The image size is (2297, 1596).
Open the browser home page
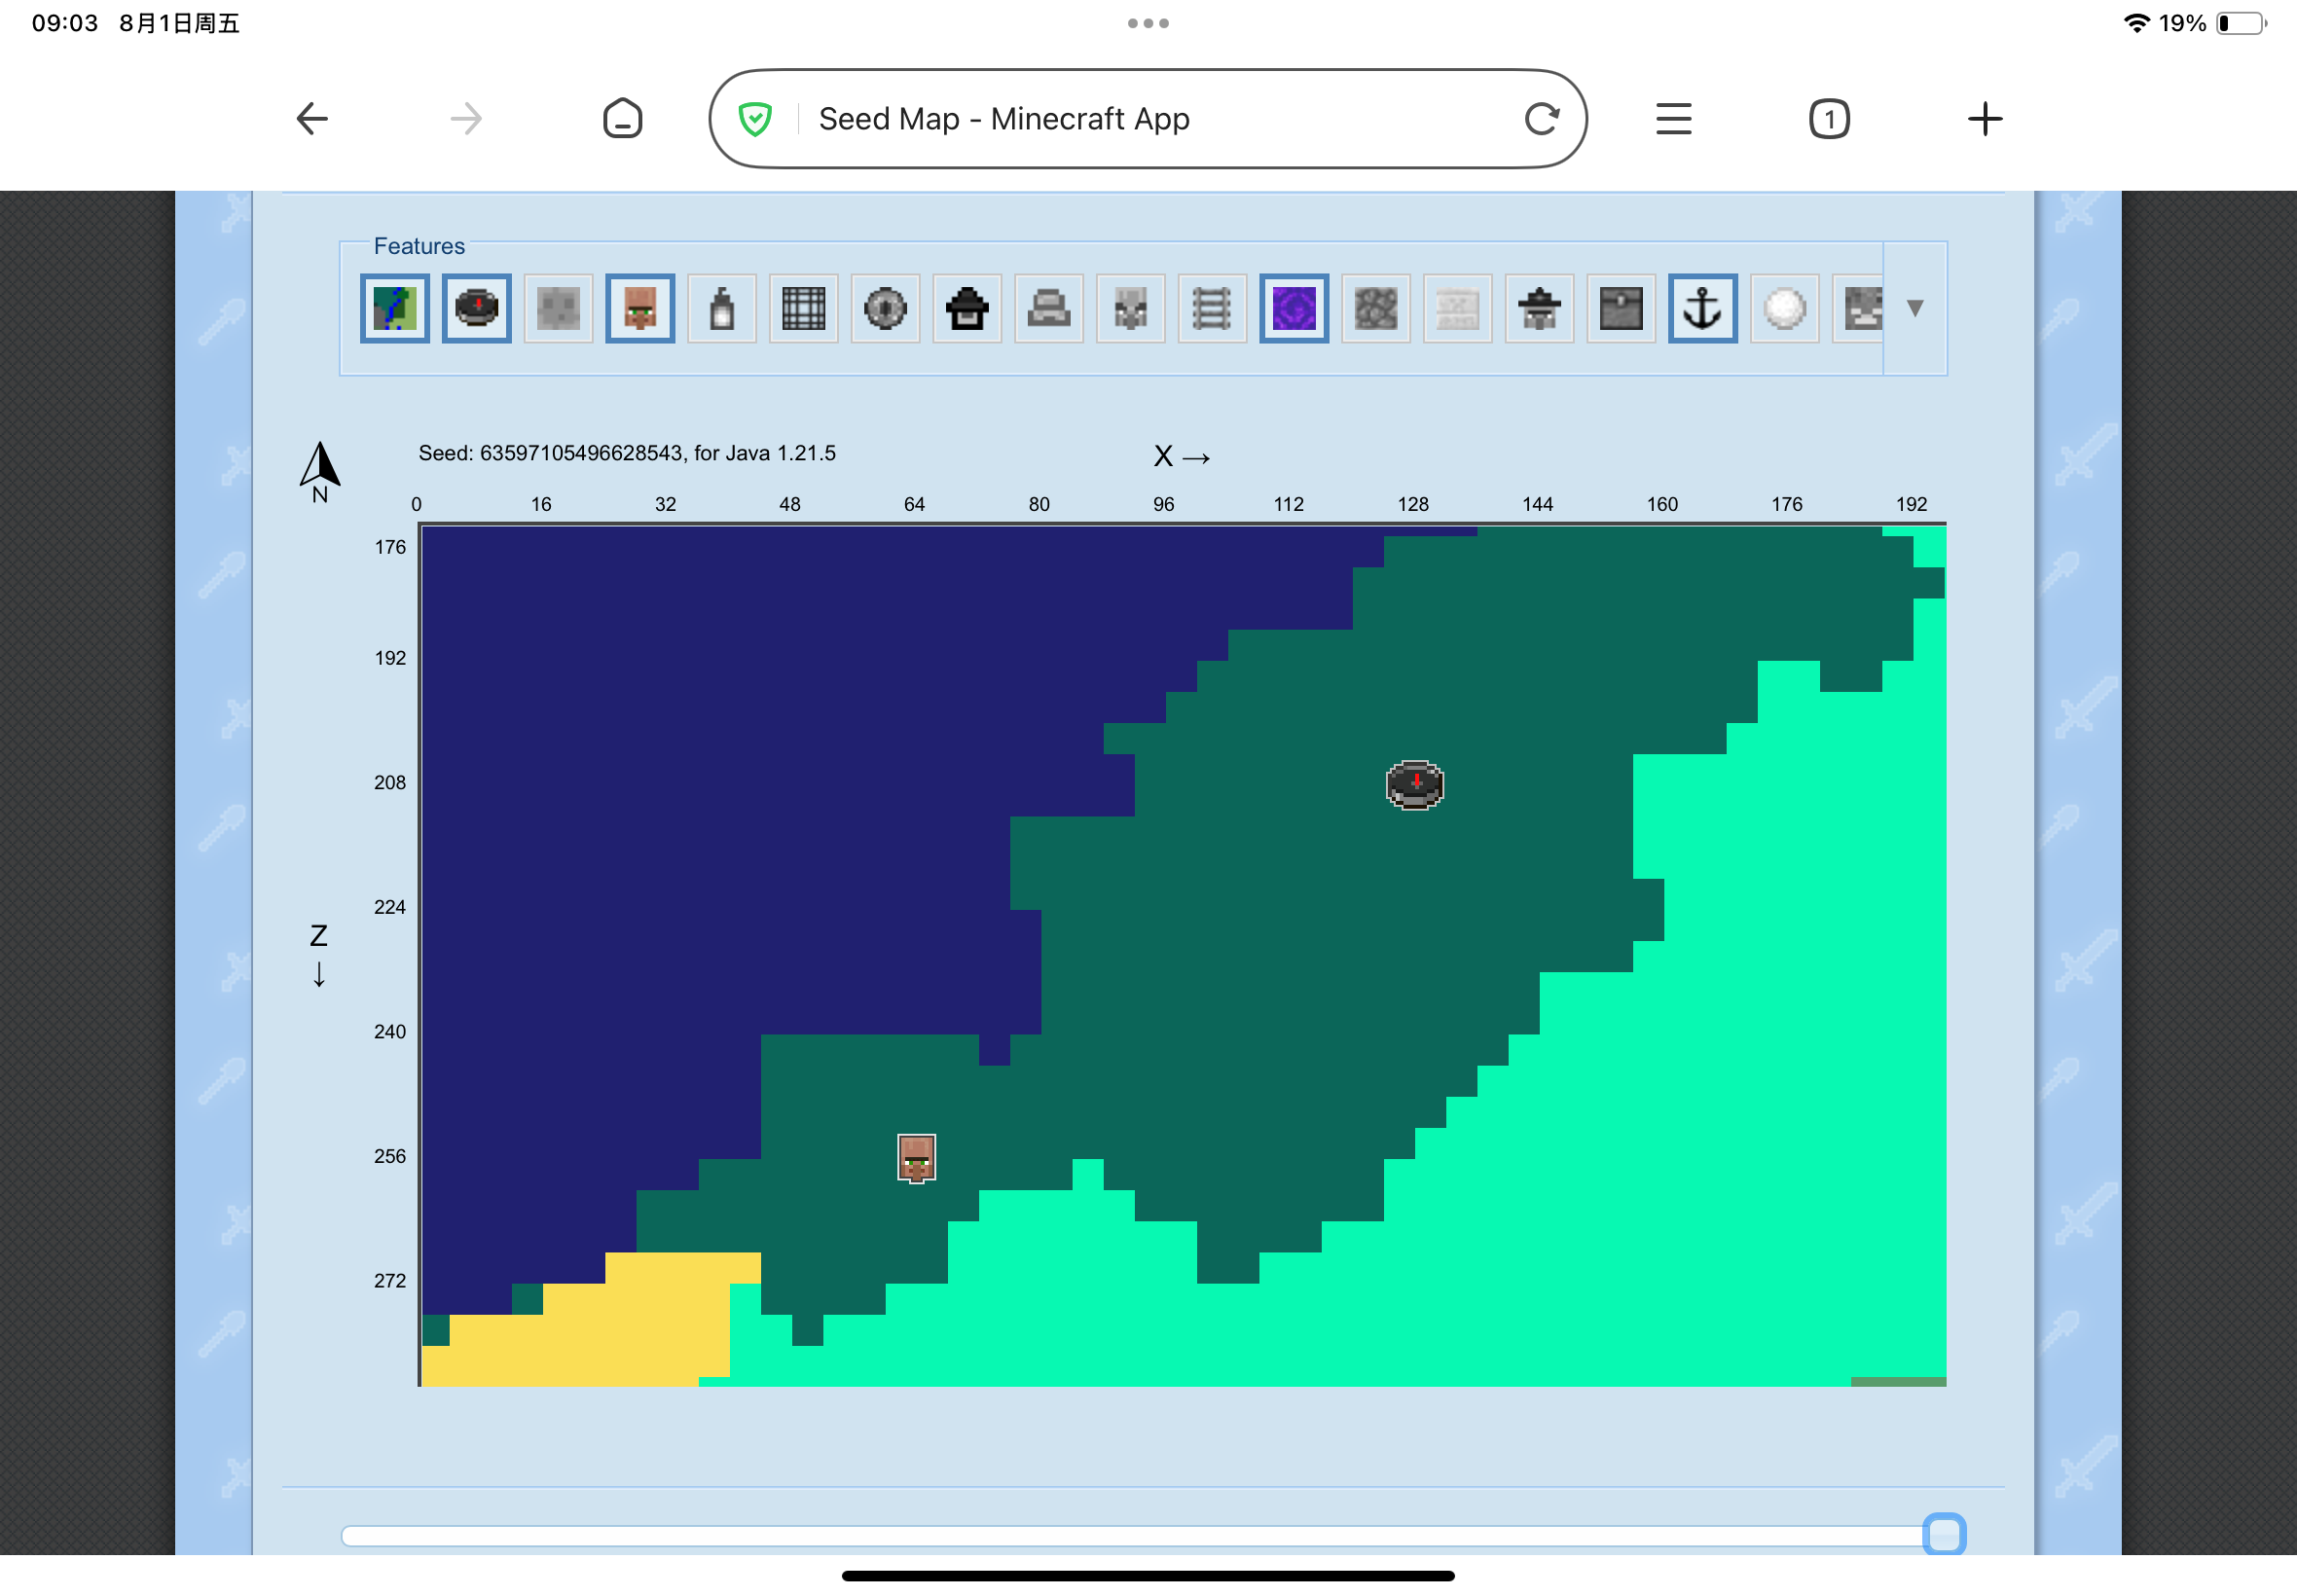pos(622,119)
